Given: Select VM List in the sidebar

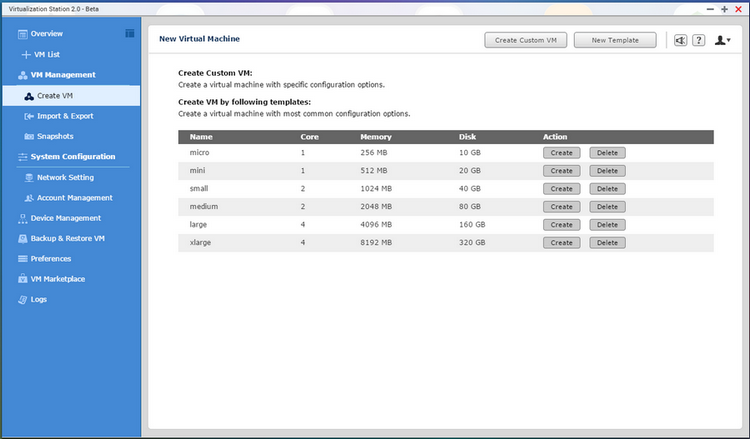Looking at the screenshot, I should [47, 54].
